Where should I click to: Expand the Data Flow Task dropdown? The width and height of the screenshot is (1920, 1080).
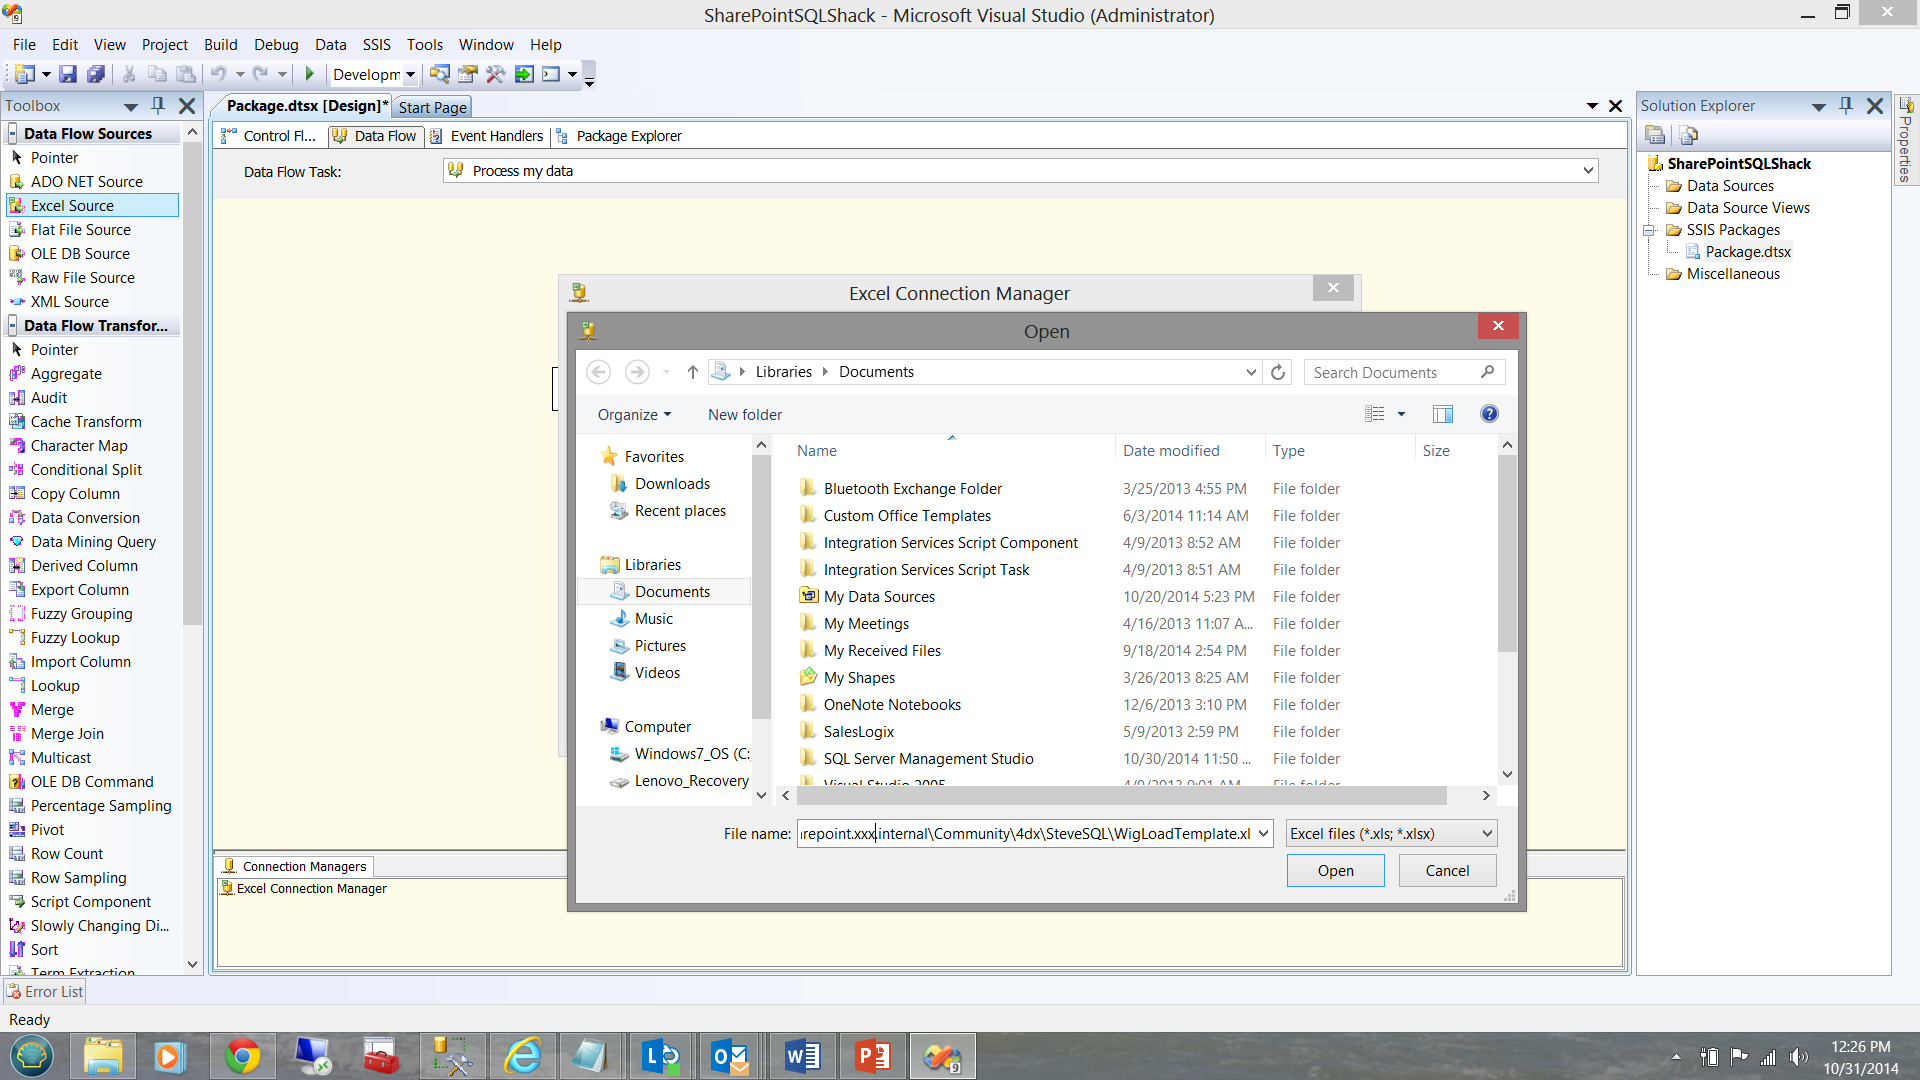click(1587, 171)
